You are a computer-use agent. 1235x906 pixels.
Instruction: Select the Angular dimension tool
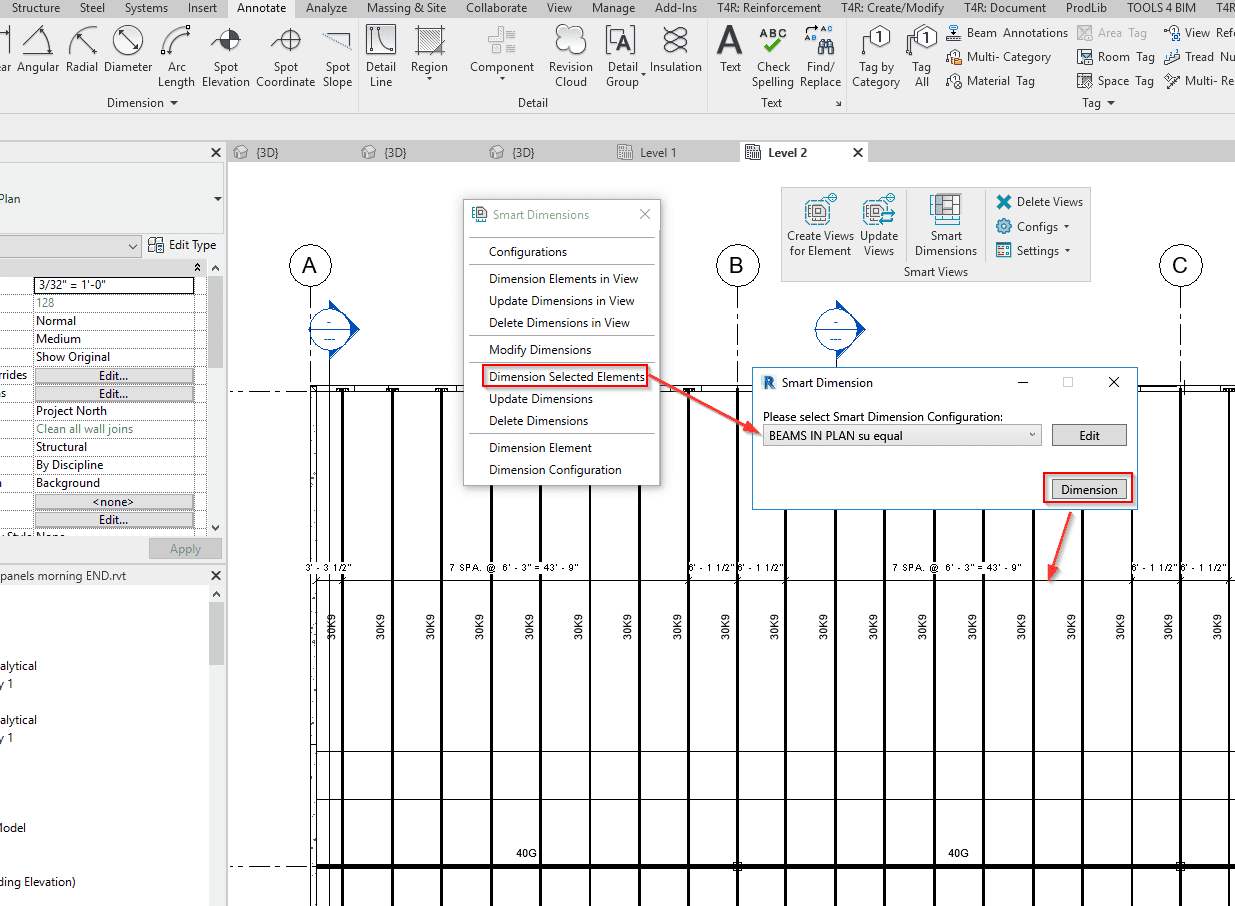coord(39,50)
